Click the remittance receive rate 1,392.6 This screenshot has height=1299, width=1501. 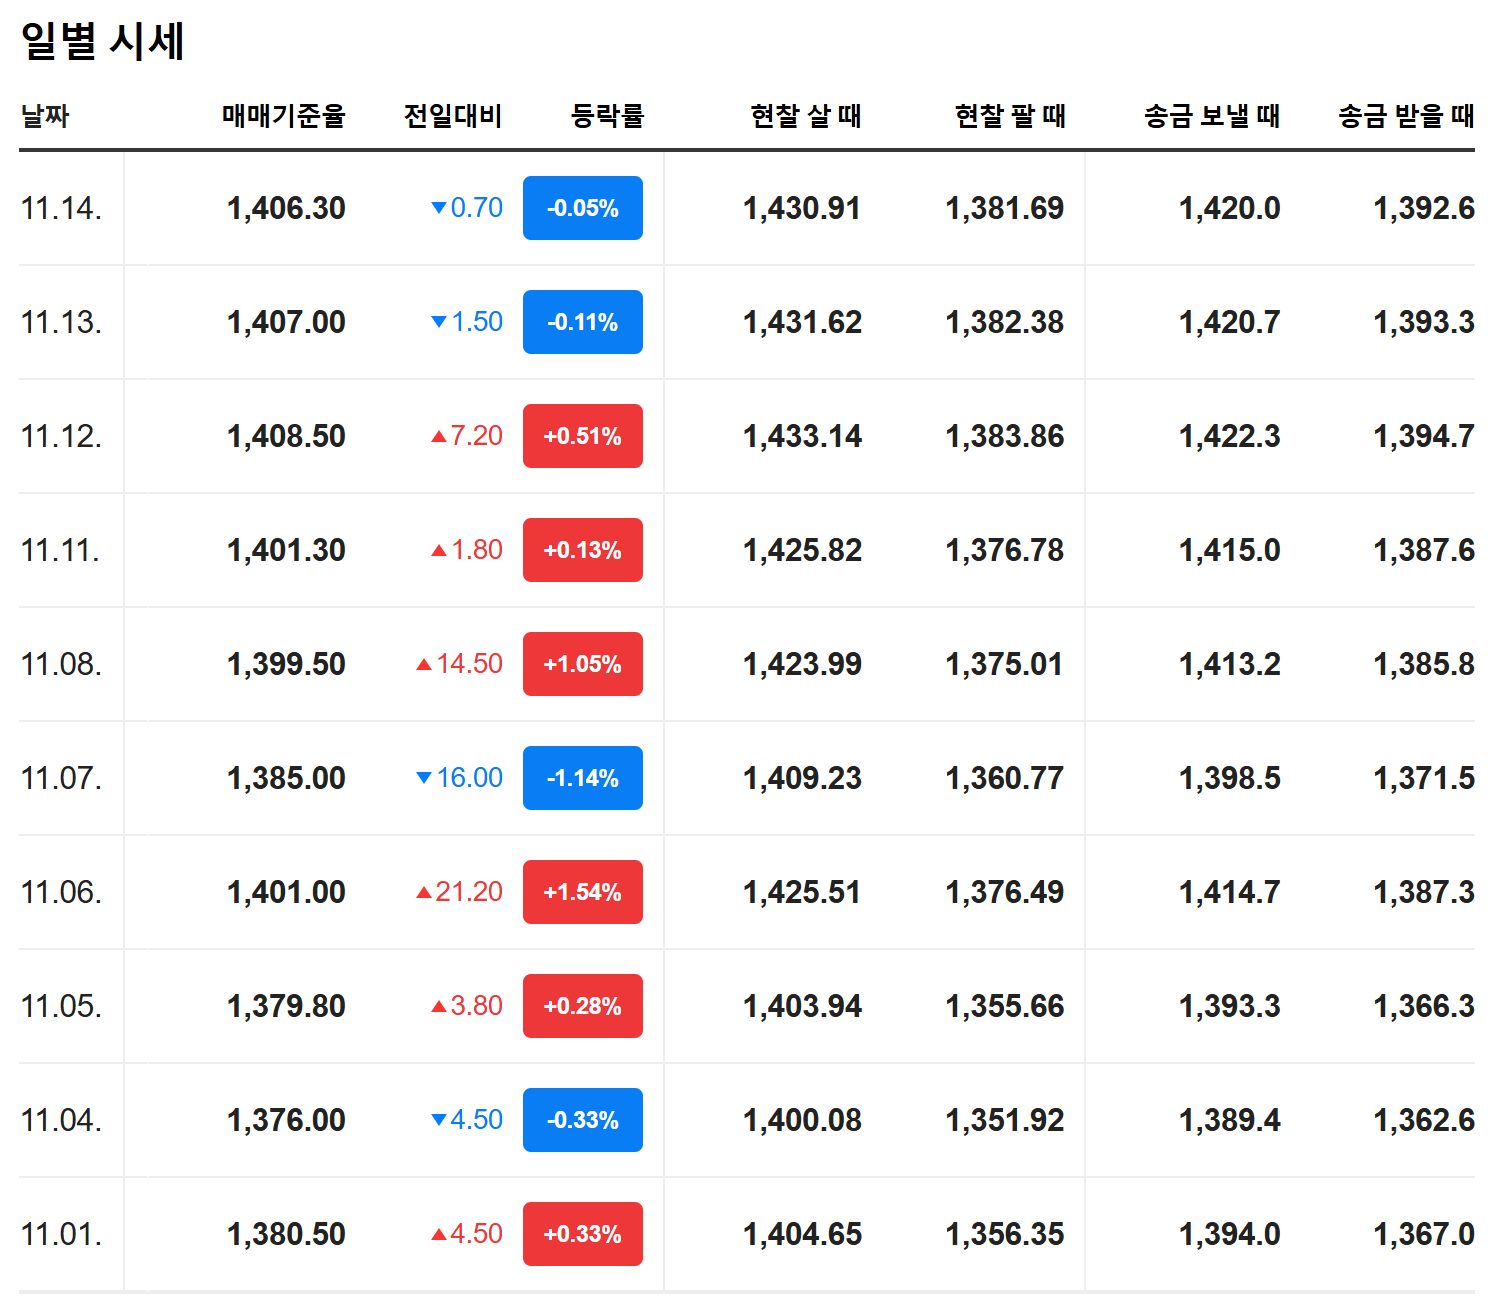coord(1424,208)
